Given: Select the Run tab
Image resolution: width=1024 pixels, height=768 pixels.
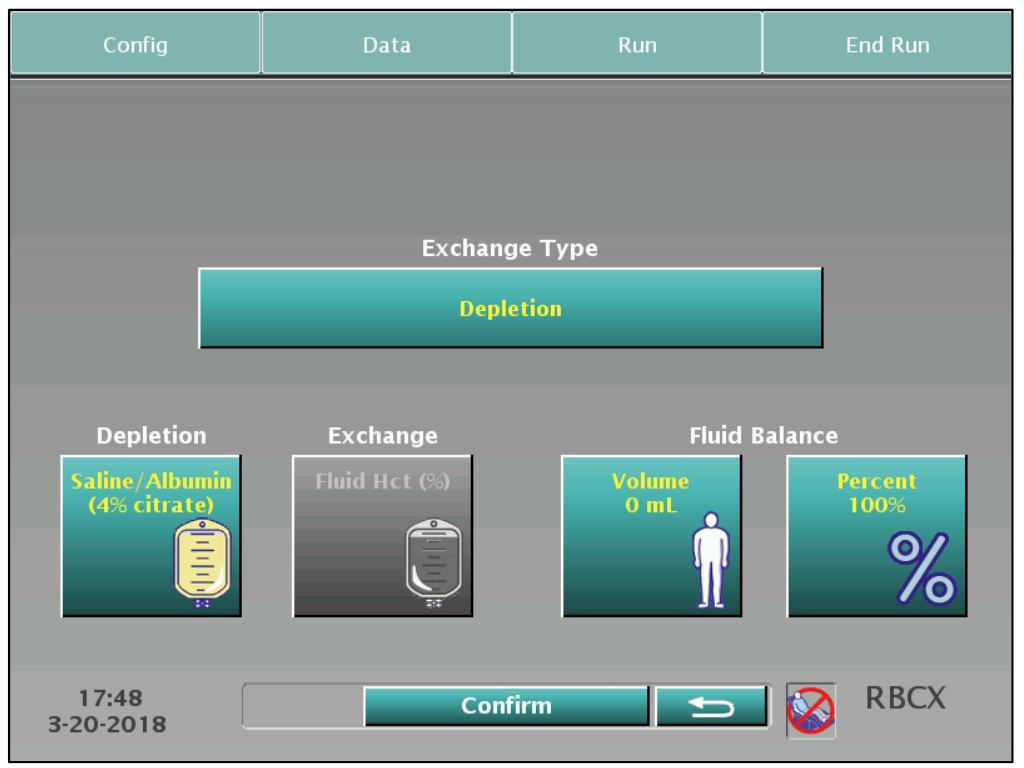Looking at the screenshot, I should (637, 43).
